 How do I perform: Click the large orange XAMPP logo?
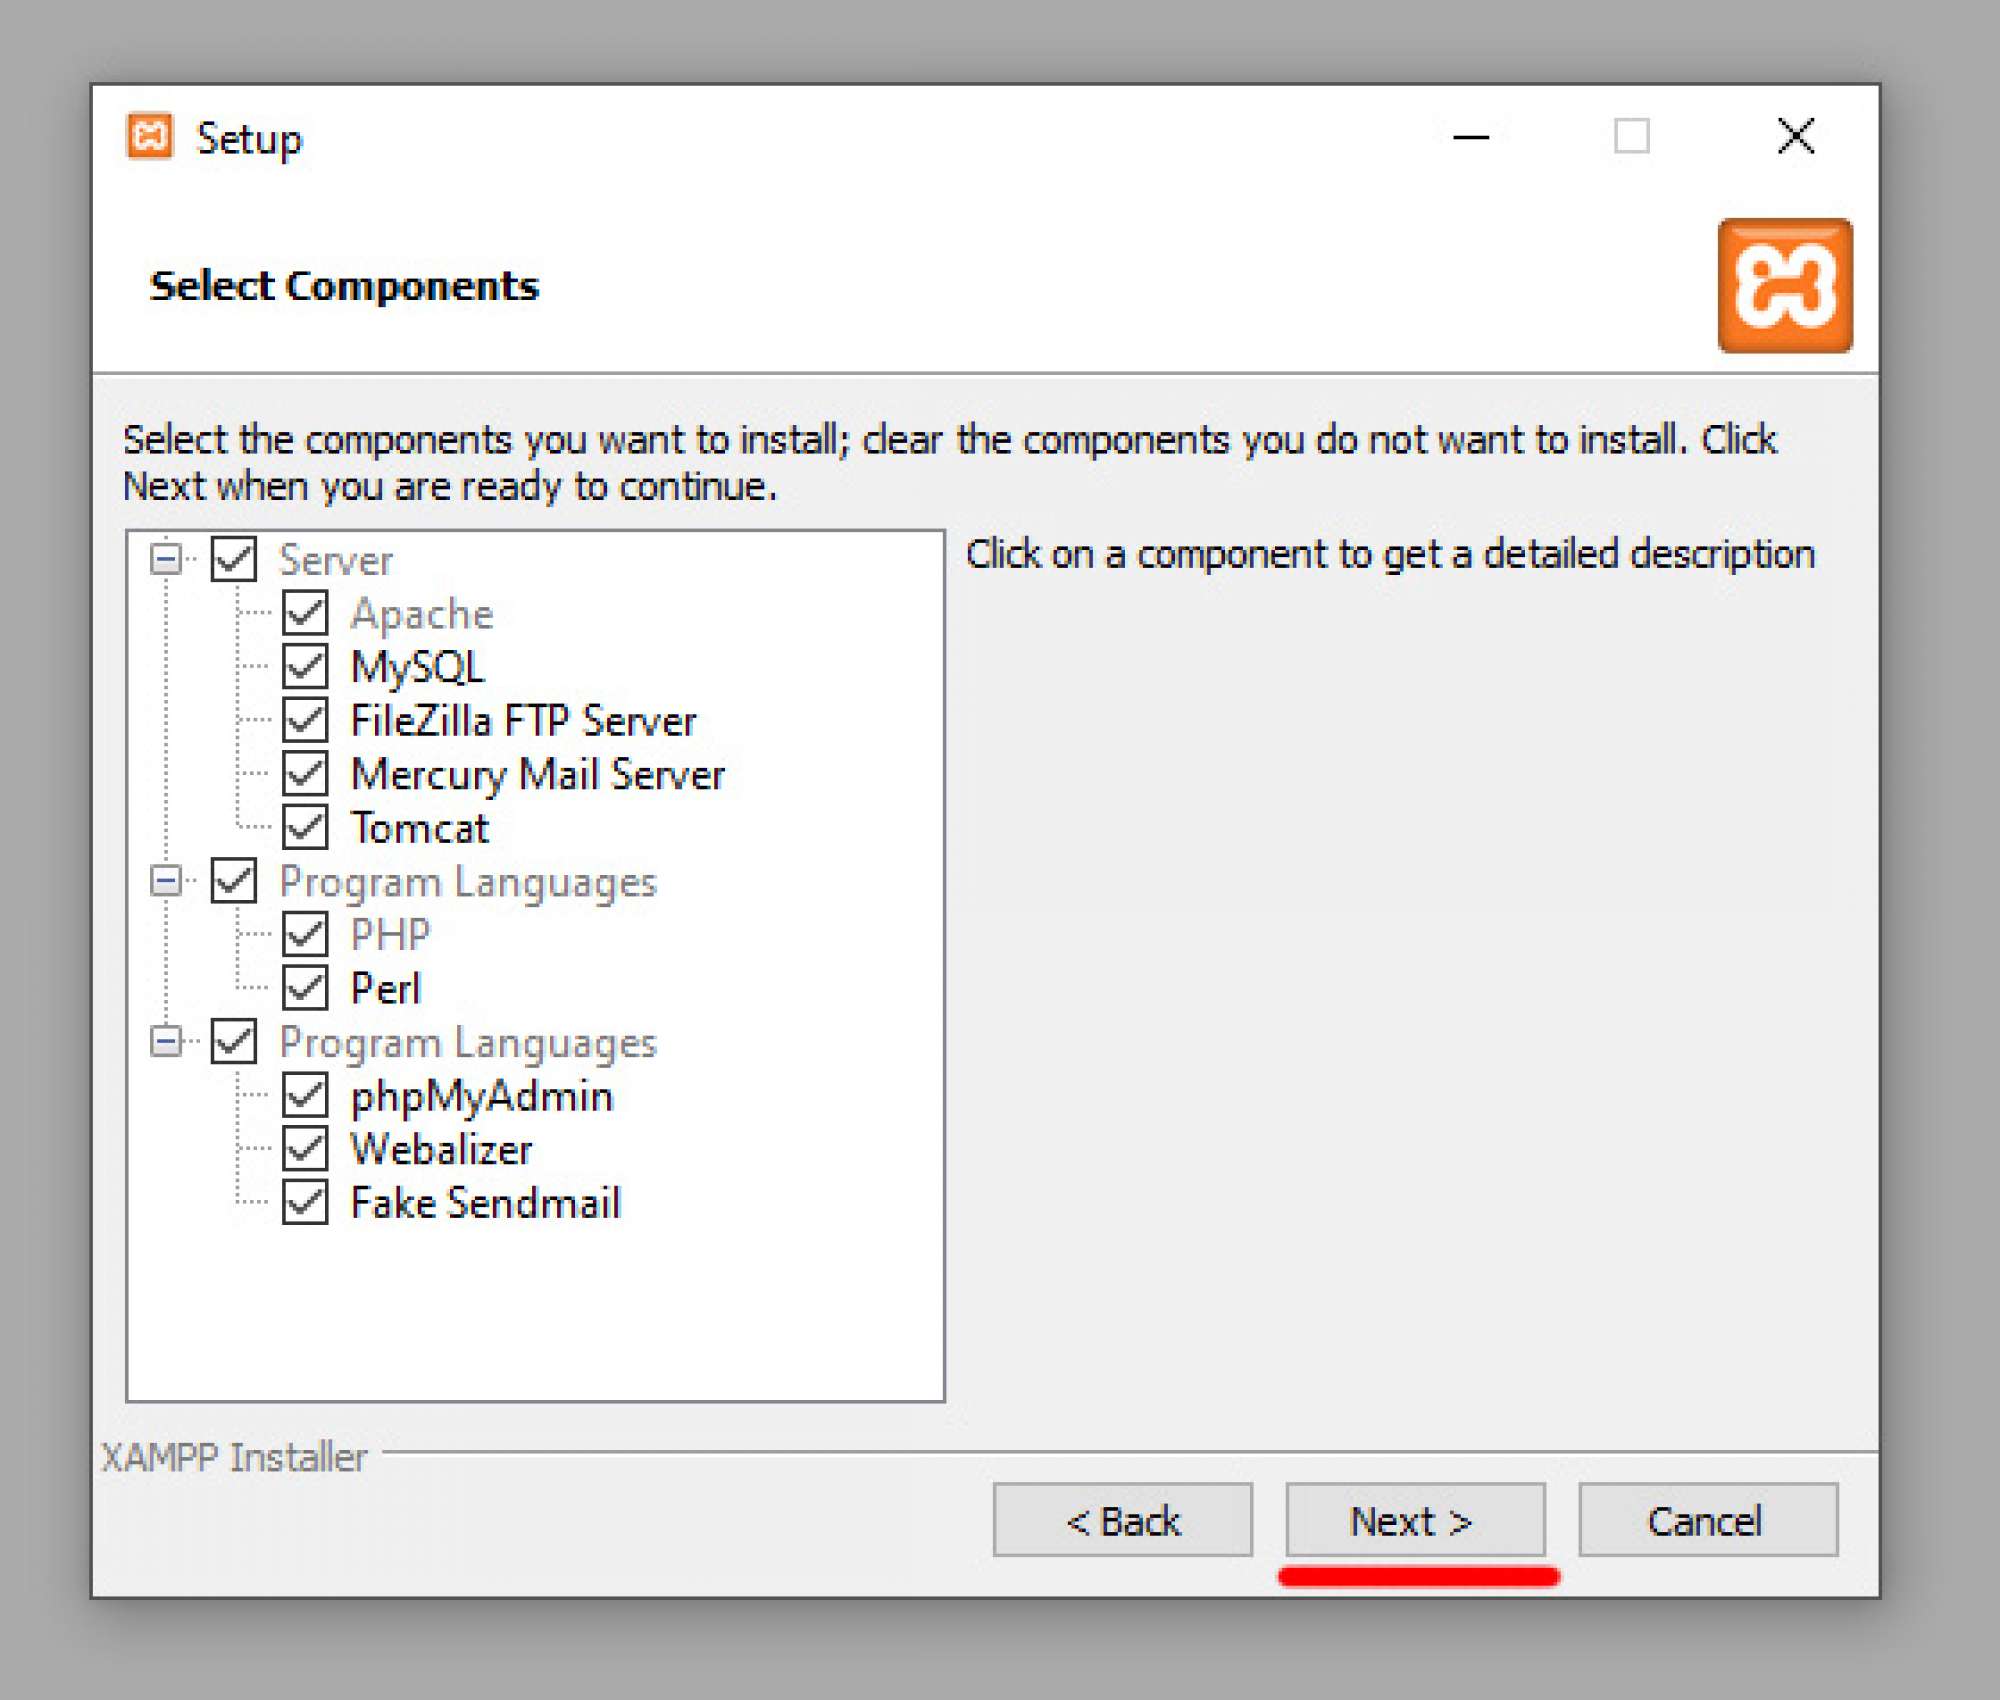pos(1784,286)
